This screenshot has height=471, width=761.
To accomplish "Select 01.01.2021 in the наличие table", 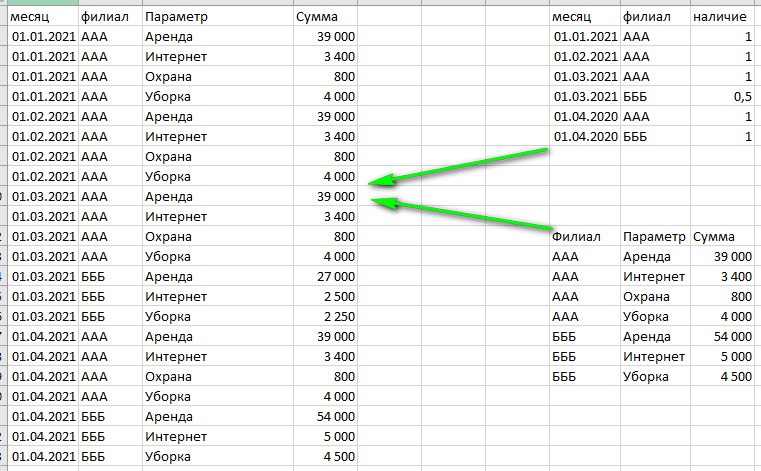I will (585, 37).
